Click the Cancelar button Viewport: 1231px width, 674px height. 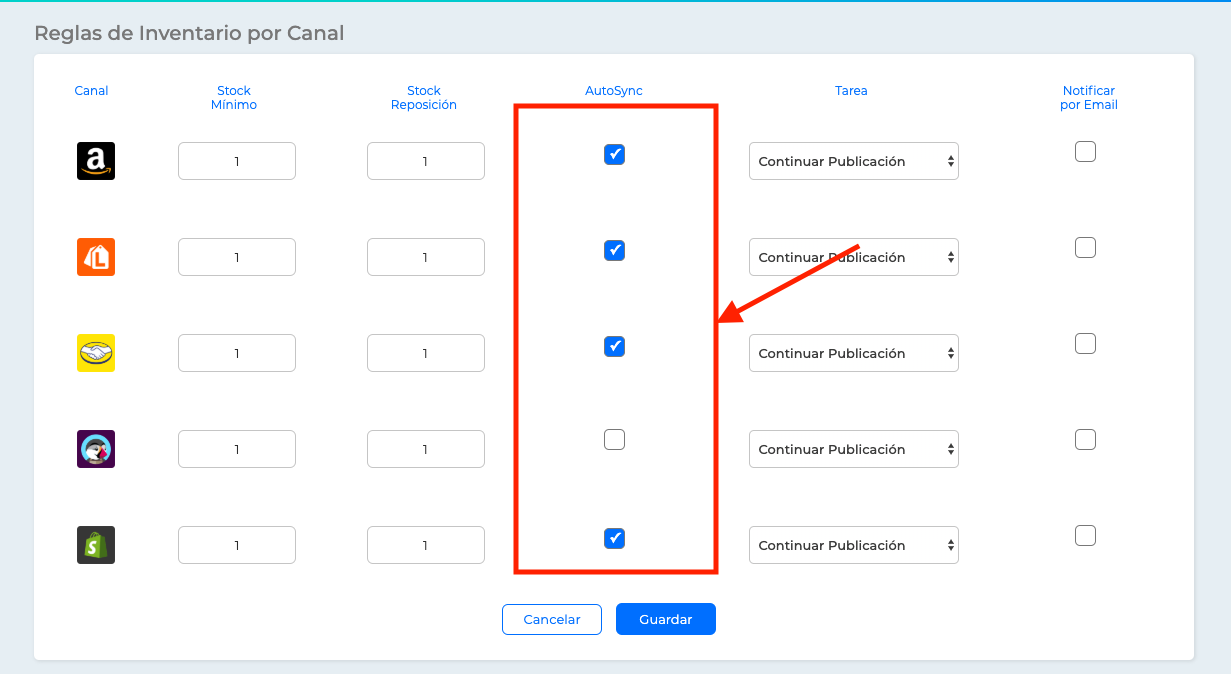[552, 619]
